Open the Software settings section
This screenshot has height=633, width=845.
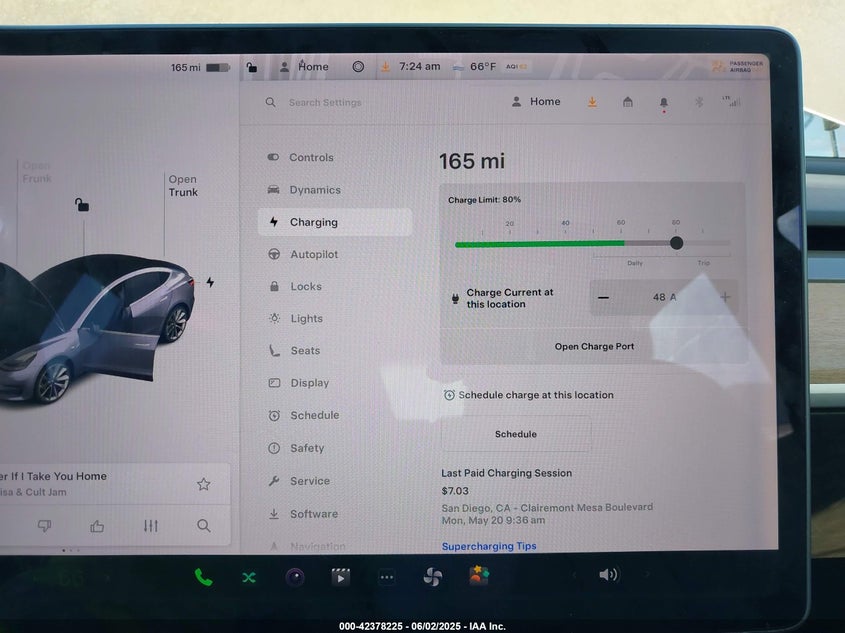(313, 514)
